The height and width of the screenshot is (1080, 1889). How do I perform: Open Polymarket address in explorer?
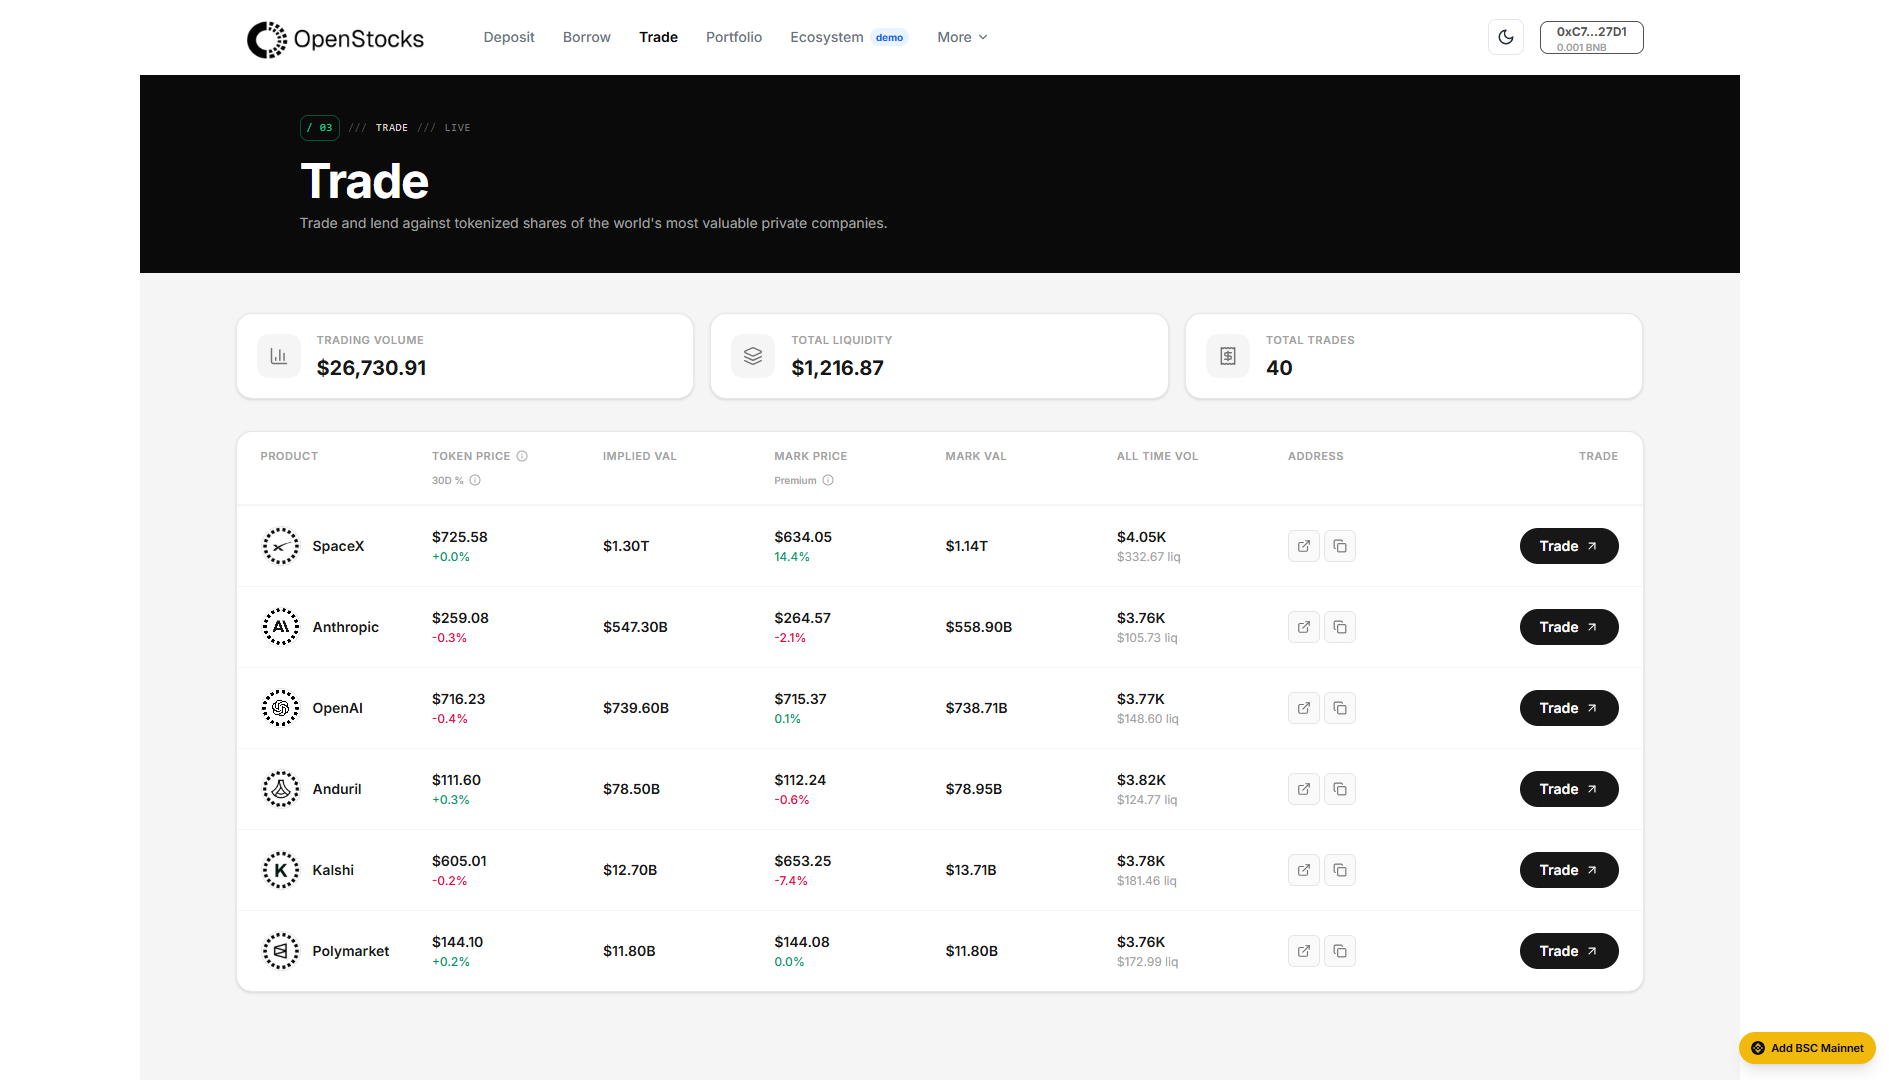tap(1304, 951)
